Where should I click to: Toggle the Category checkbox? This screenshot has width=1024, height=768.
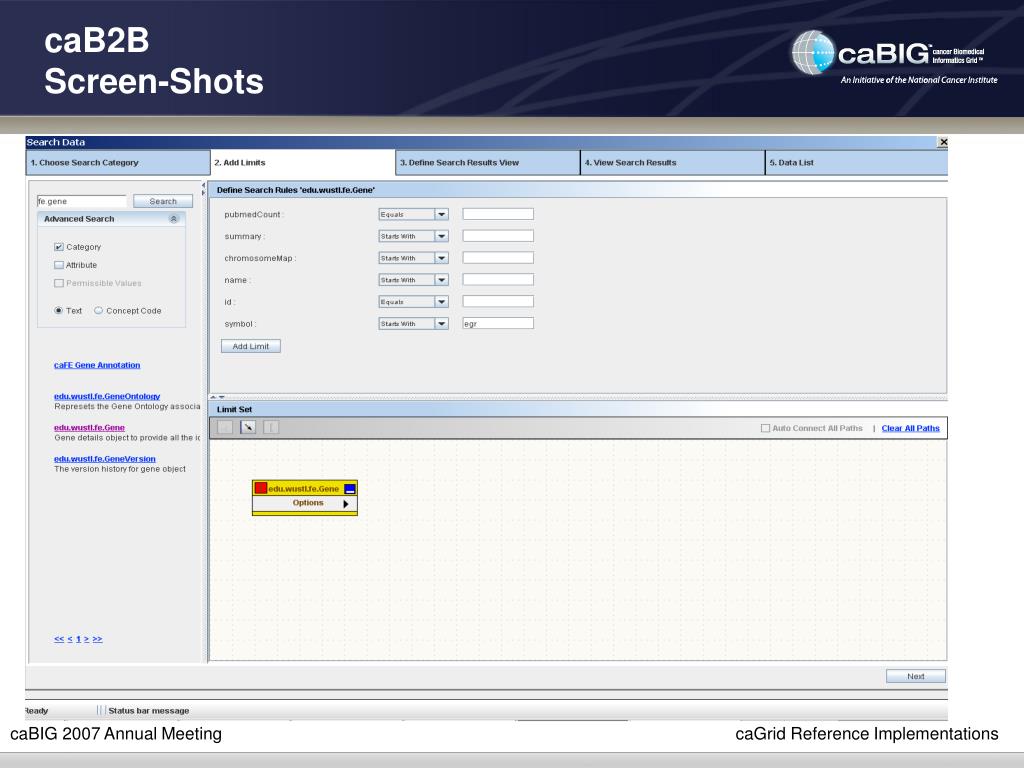(x=59, y=247)
